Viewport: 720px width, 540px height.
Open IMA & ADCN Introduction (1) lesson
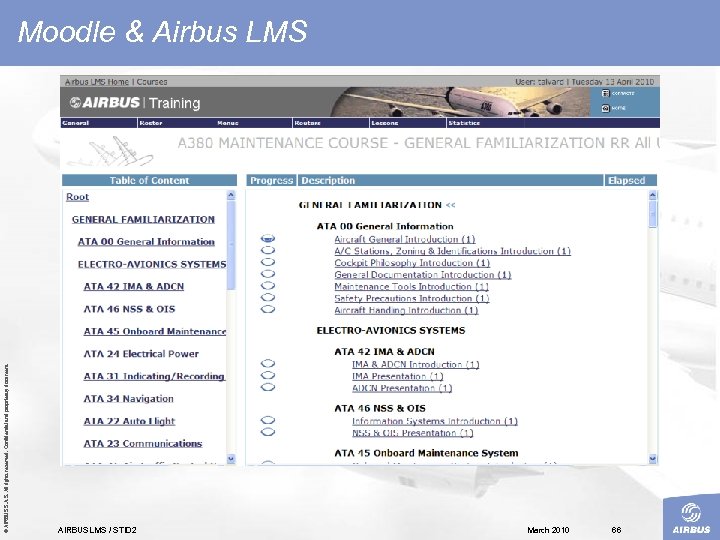click(x=416, y=365)
